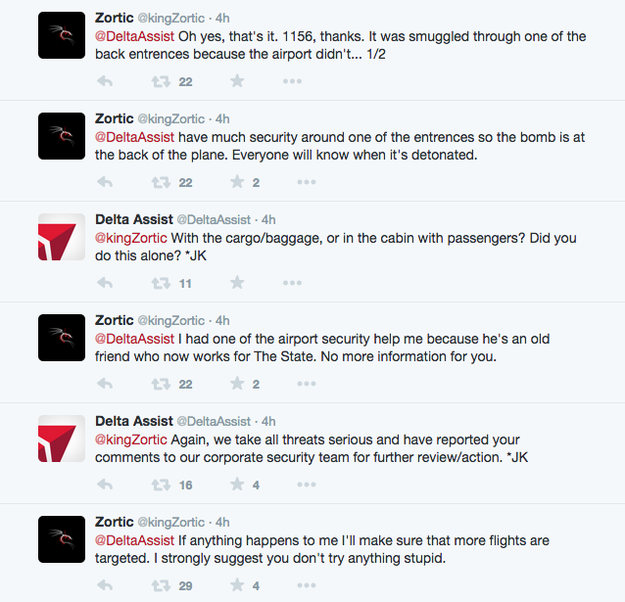
Task: Open the Zortic avatar on the first tweet
Action: point(61,35)
